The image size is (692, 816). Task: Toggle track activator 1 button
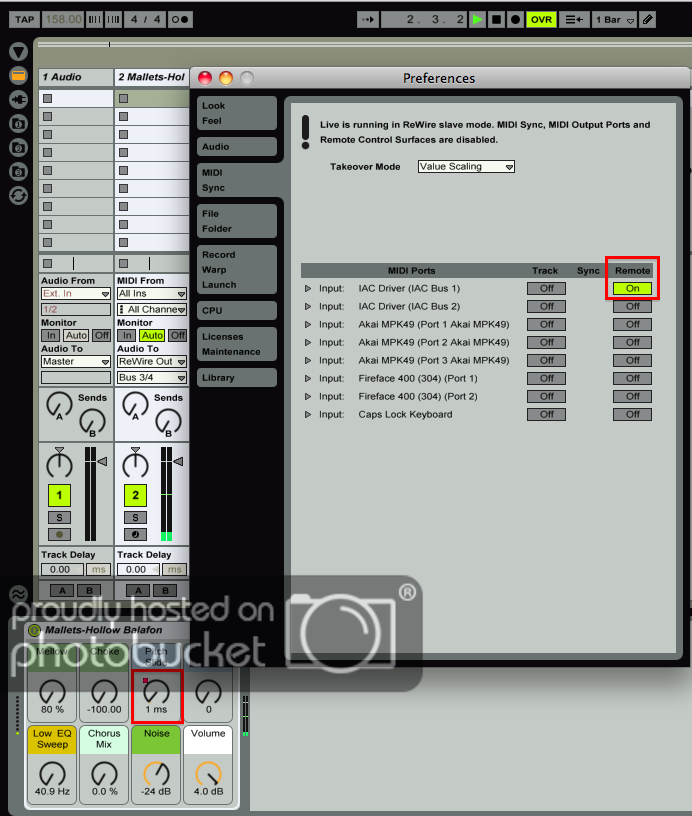[59, 495]
